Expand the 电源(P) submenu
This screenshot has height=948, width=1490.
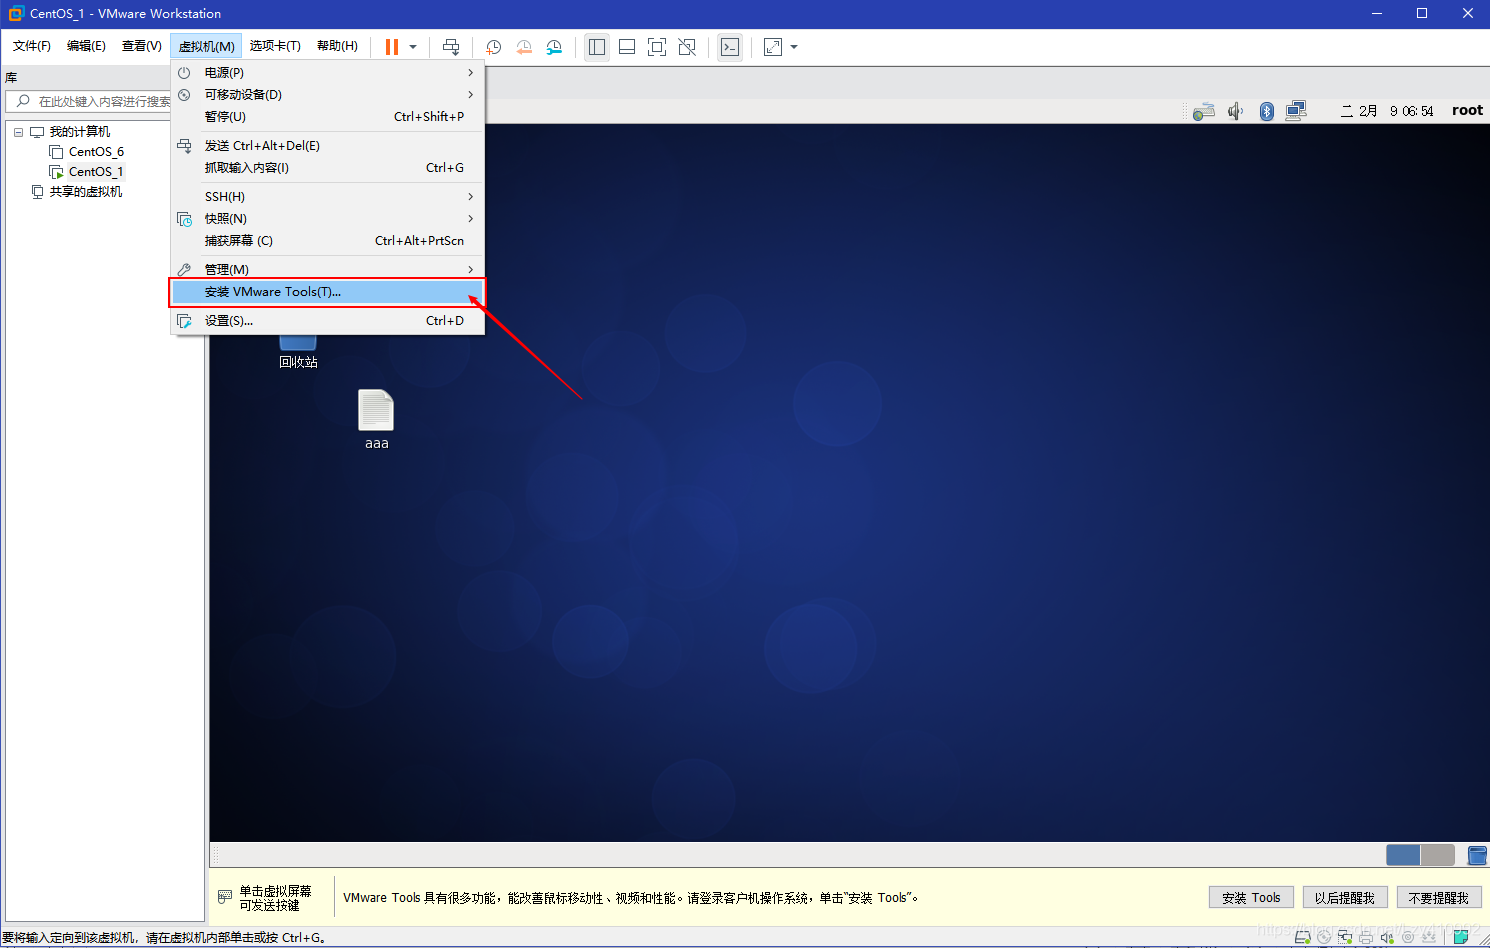click(328, 73)
